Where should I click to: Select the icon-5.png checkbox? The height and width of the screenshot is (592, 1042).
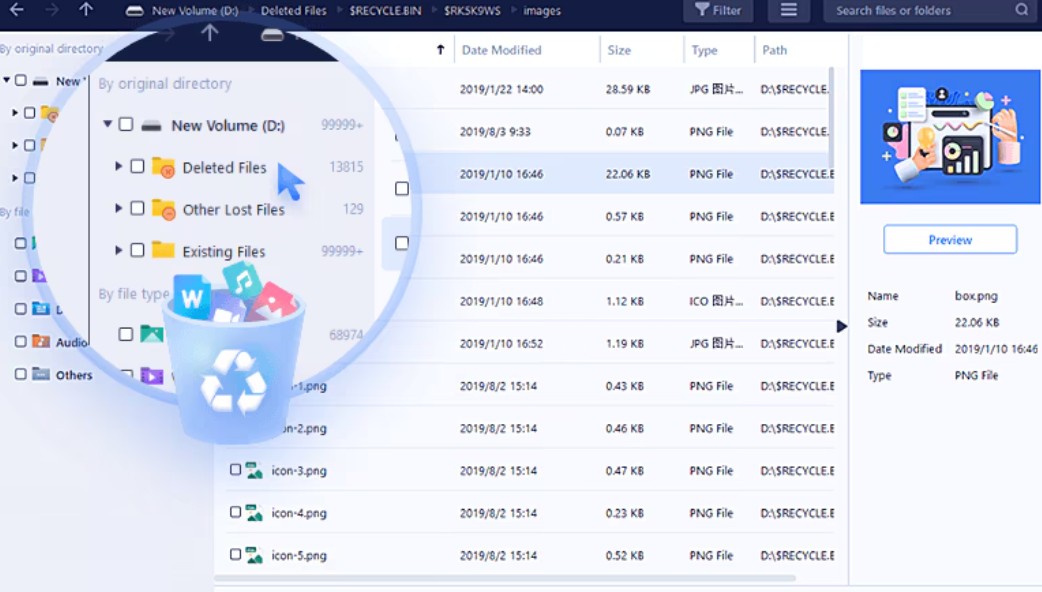(235, 554)
